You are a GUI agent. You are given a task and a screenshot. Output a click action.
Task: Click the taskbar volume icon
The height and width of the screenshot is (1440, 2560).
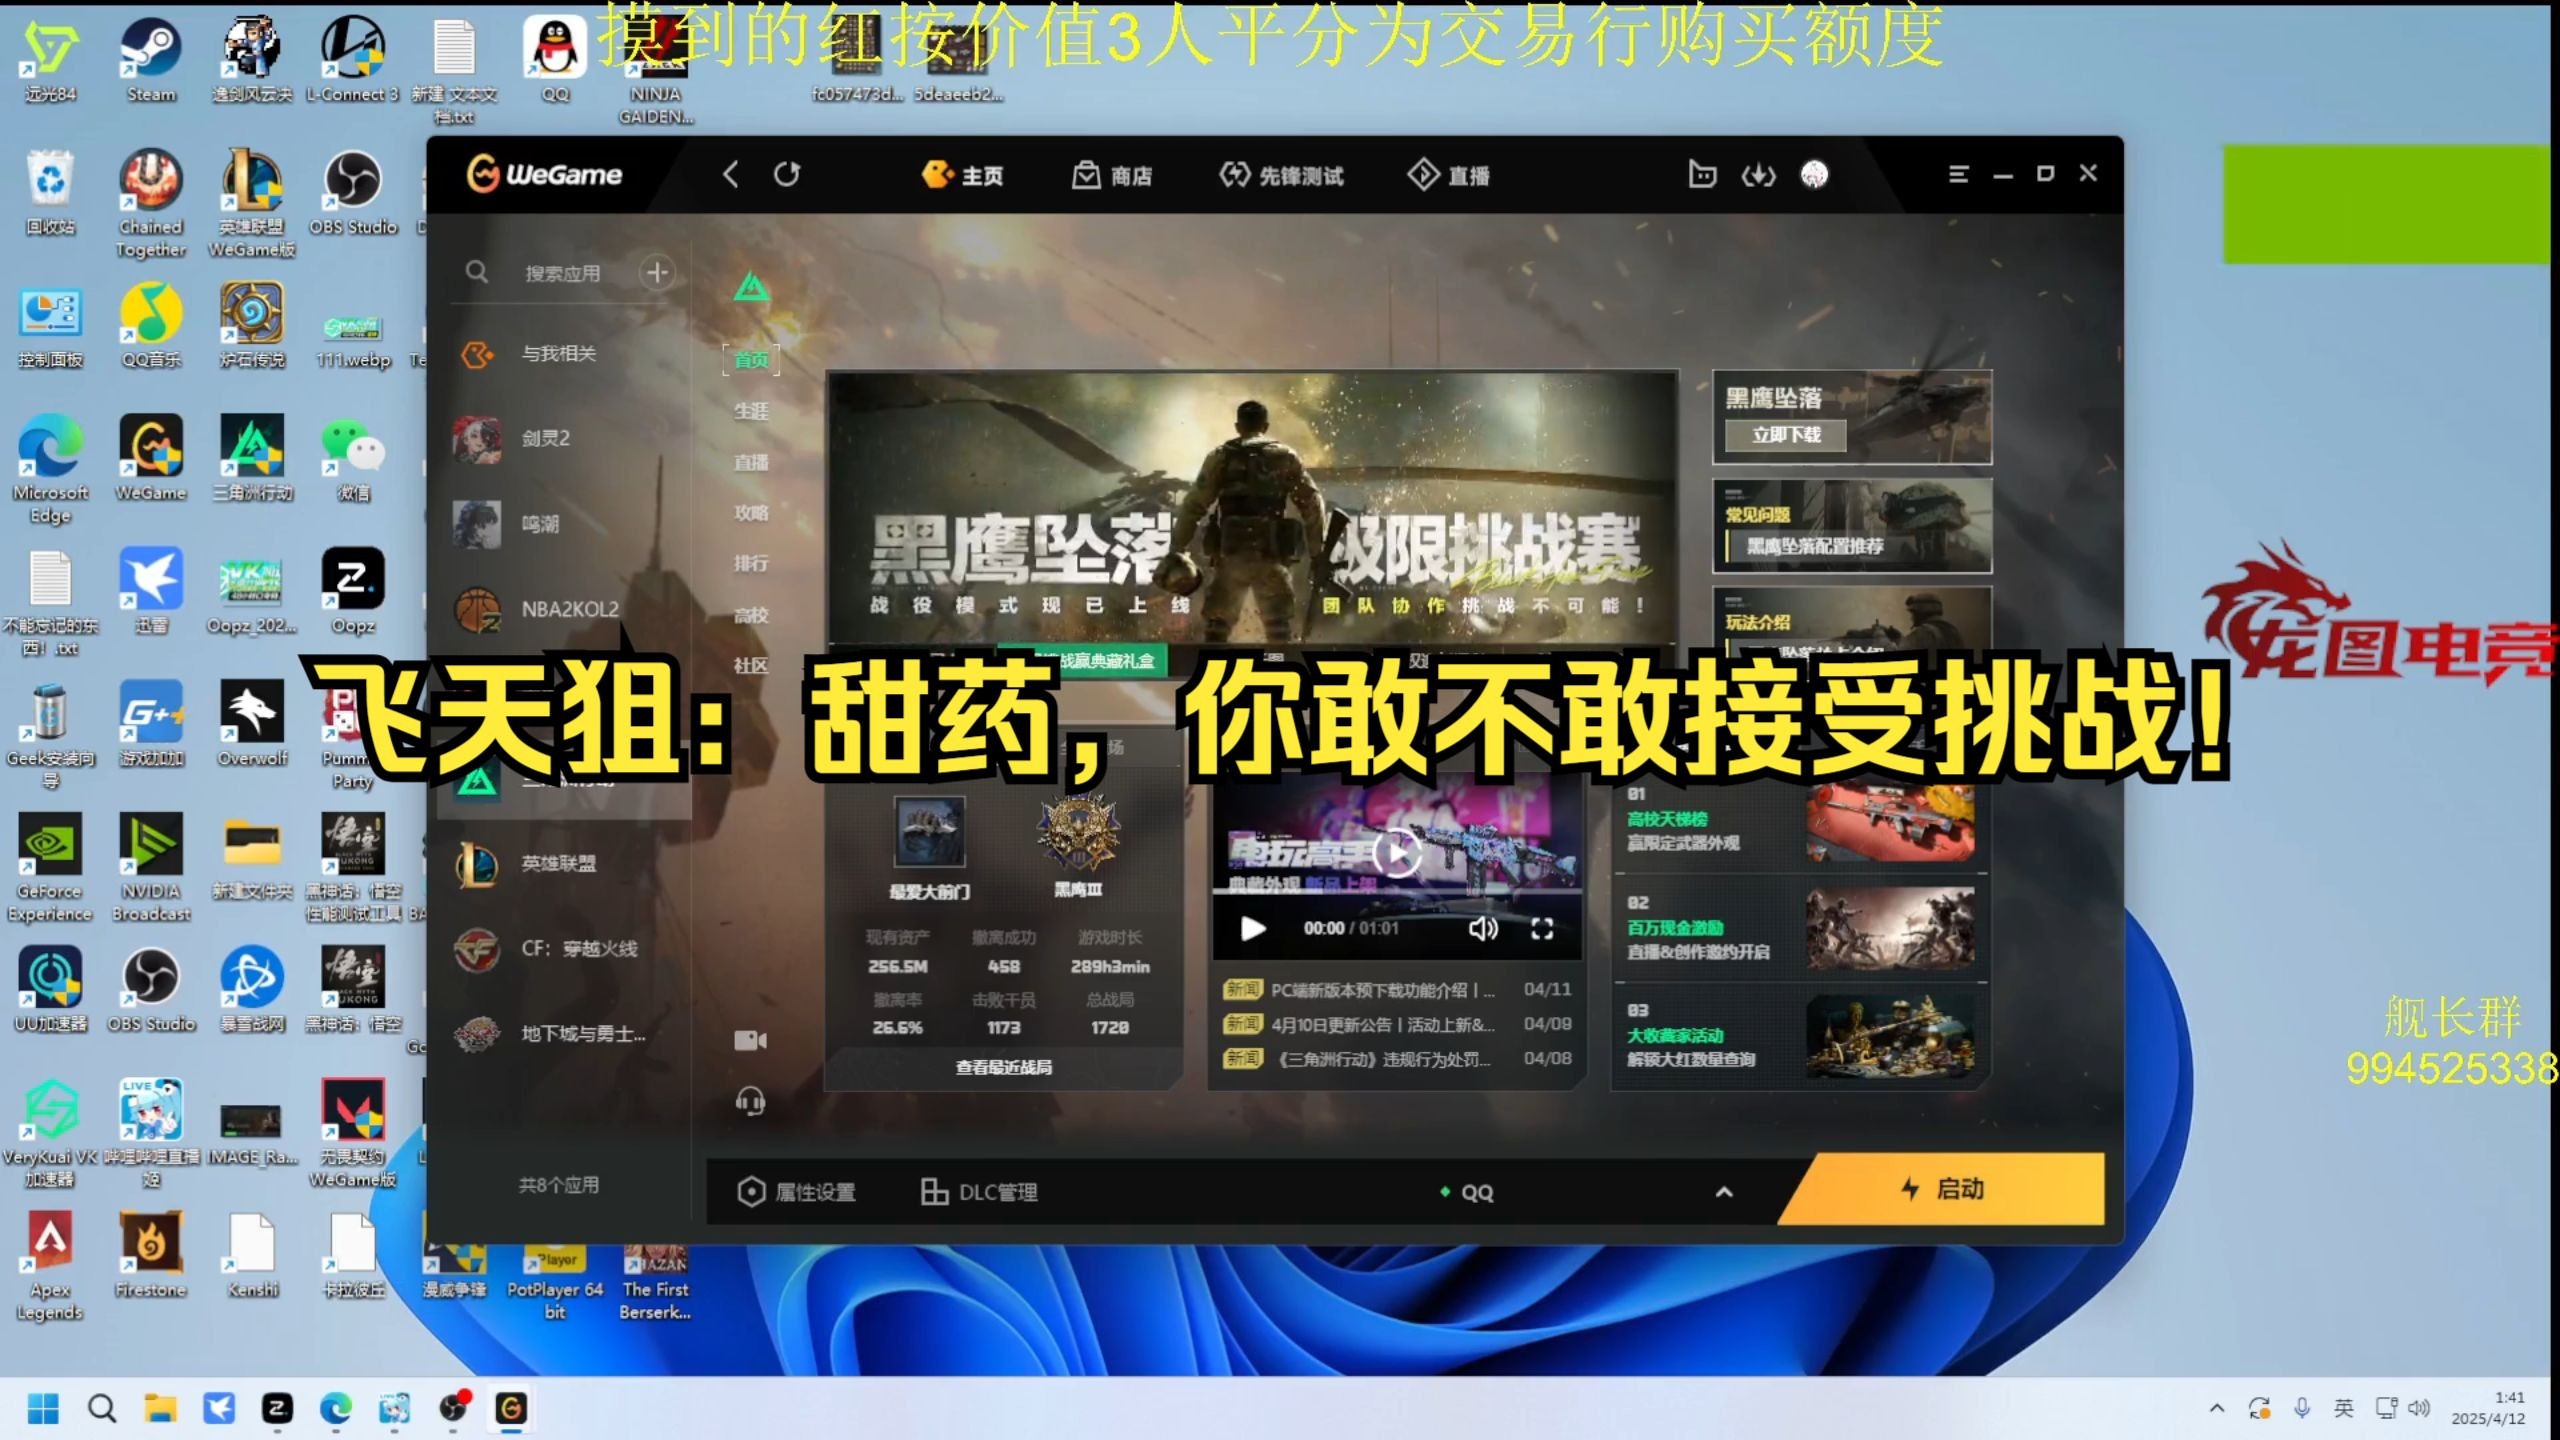click(x=2418, y=1409)
